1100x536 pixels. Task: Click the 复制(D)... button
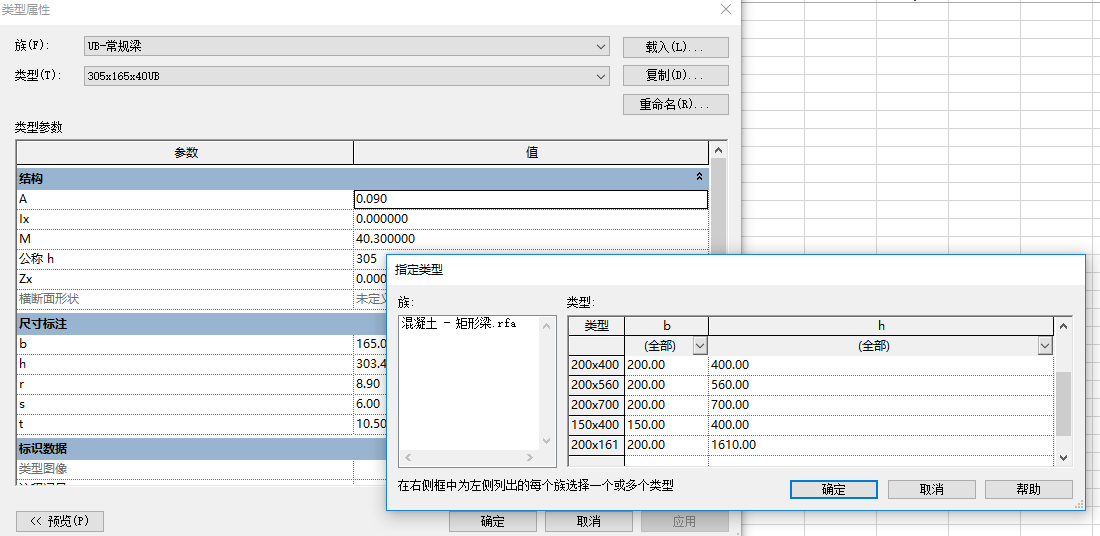click(x=676, y=75)
